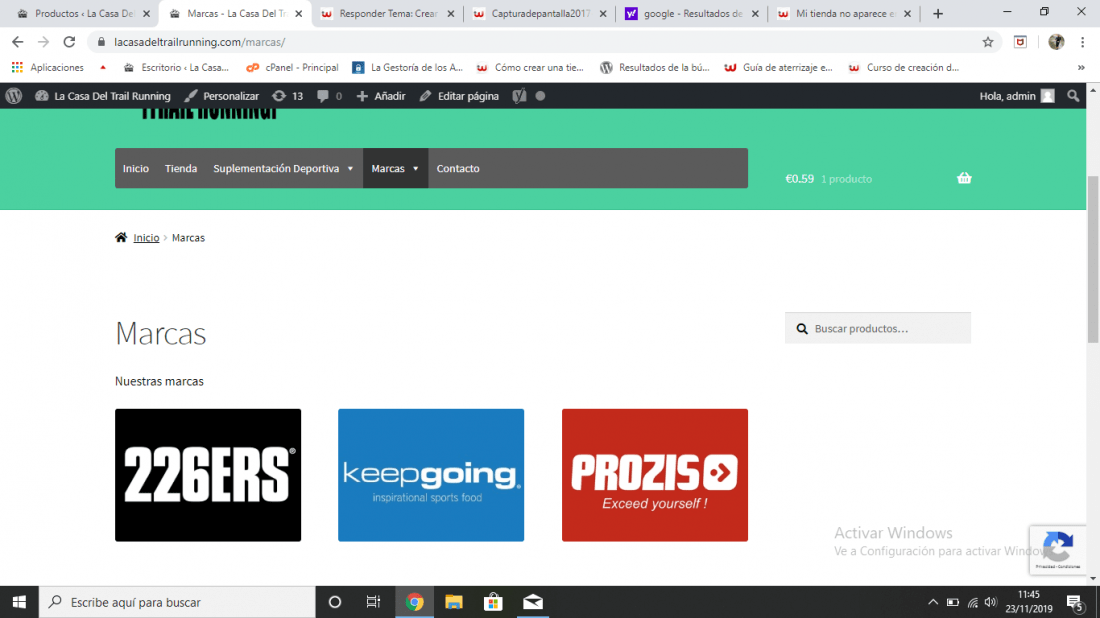Open the La Gestoría de los A... bookmark

click(408, 67)
